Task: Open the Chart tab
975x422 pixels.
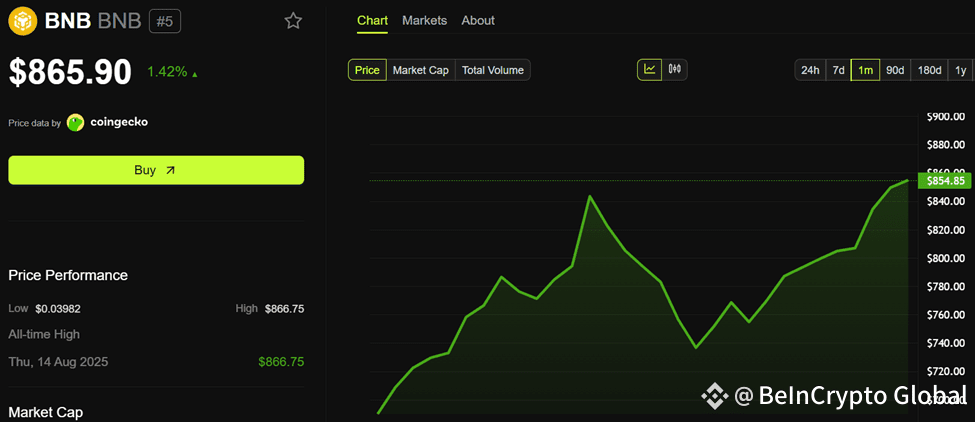Action: pos(372,21)
